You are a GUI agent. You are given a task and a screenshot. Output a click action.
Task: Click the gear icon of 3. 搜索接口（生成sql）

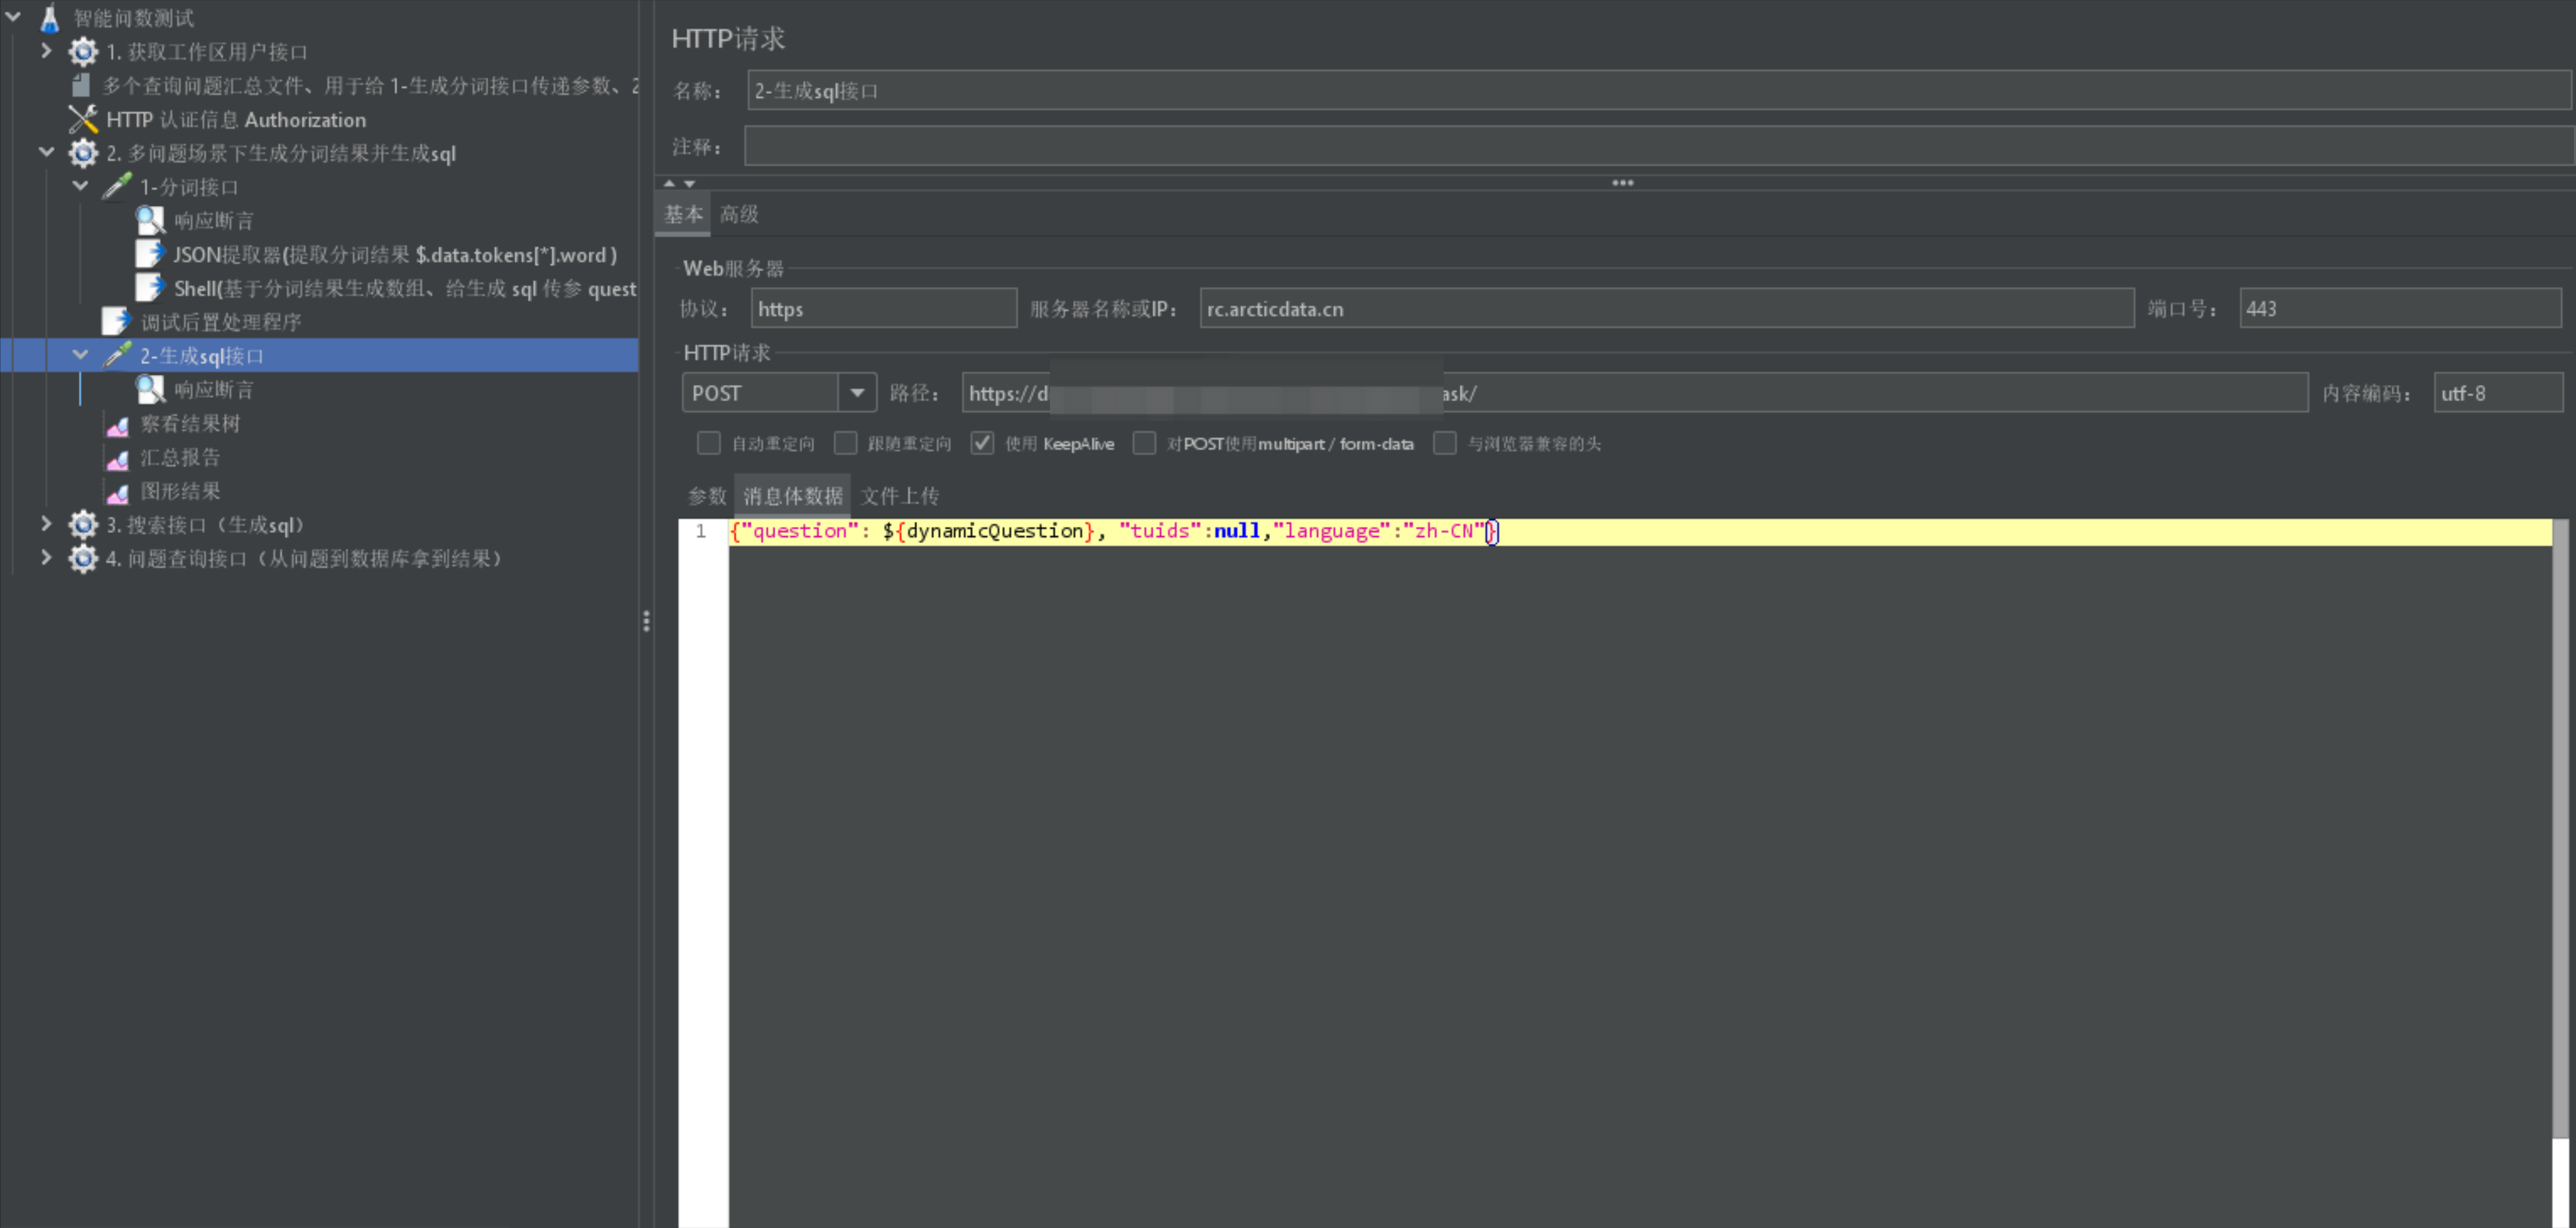(83, 524)
